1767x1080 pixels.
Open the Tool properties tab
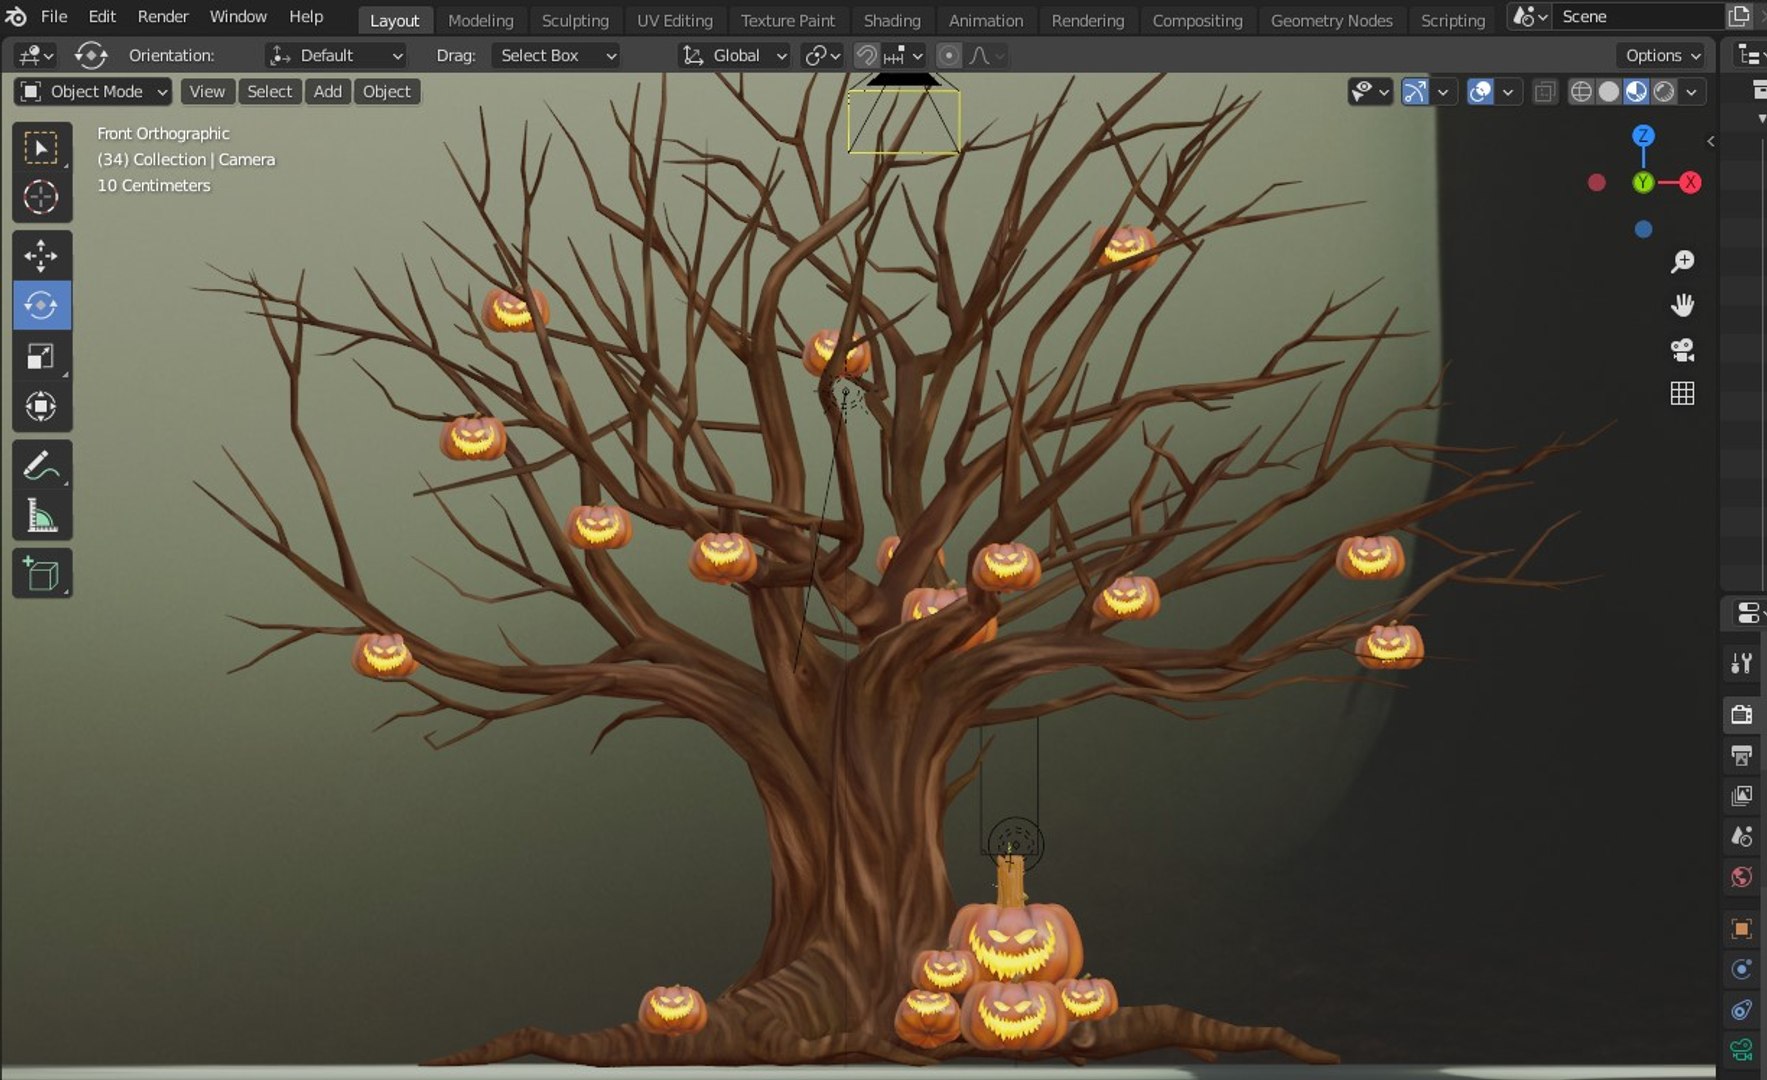click(1741, 663)
